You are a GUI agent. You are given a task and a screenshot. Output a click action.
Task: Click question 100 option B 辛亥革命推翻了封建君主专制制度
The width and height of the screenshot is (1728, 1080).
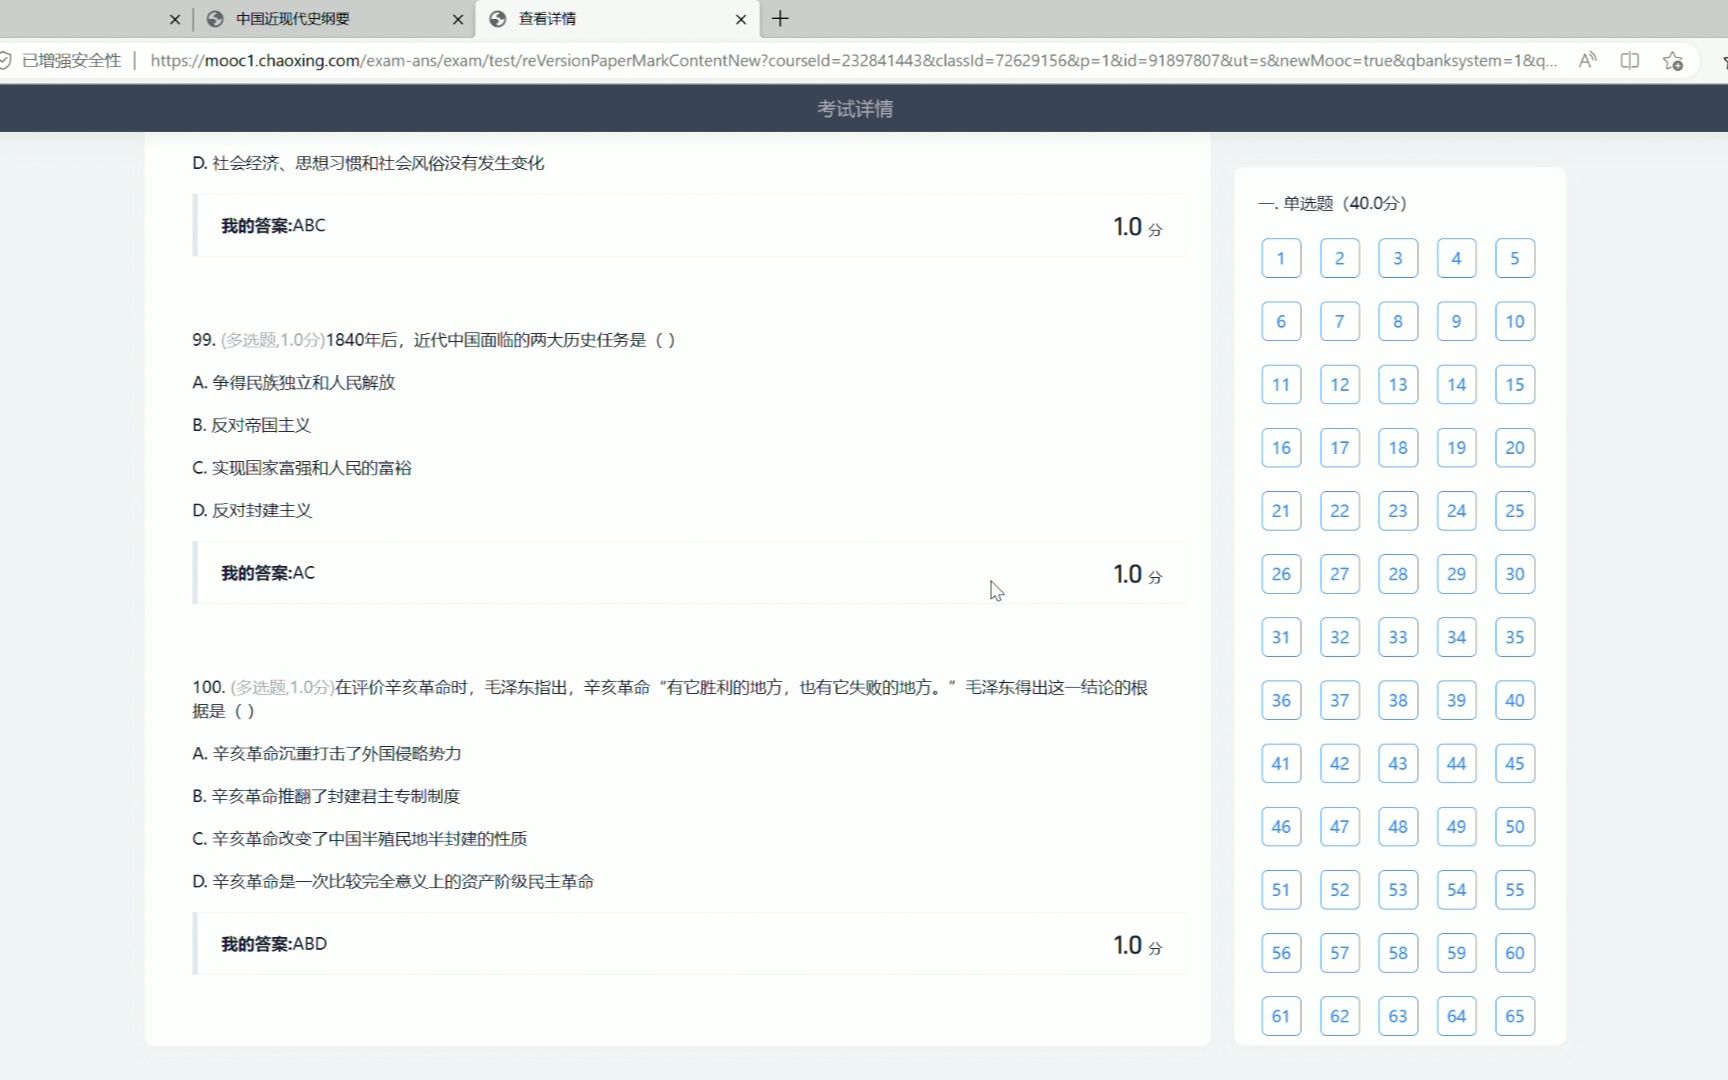tap(326, 796)
